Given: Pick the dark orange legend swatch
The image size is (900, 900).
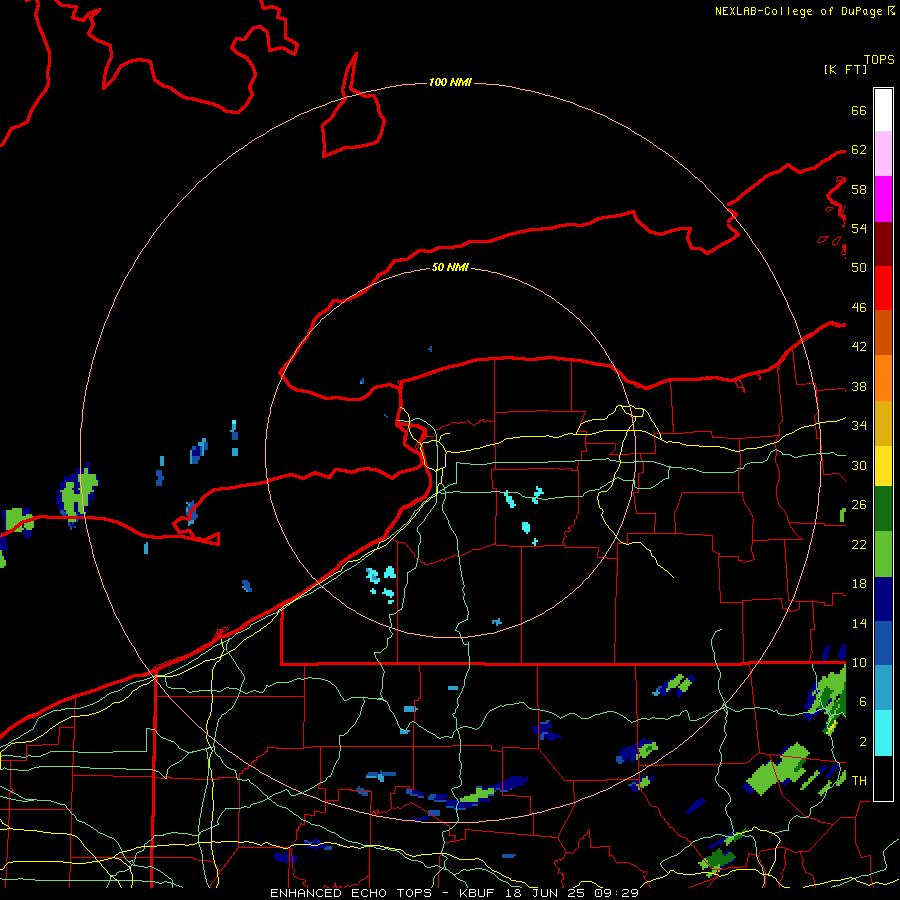Looking at the screenshot, I should pyautogui.click(x=883, y=332).
